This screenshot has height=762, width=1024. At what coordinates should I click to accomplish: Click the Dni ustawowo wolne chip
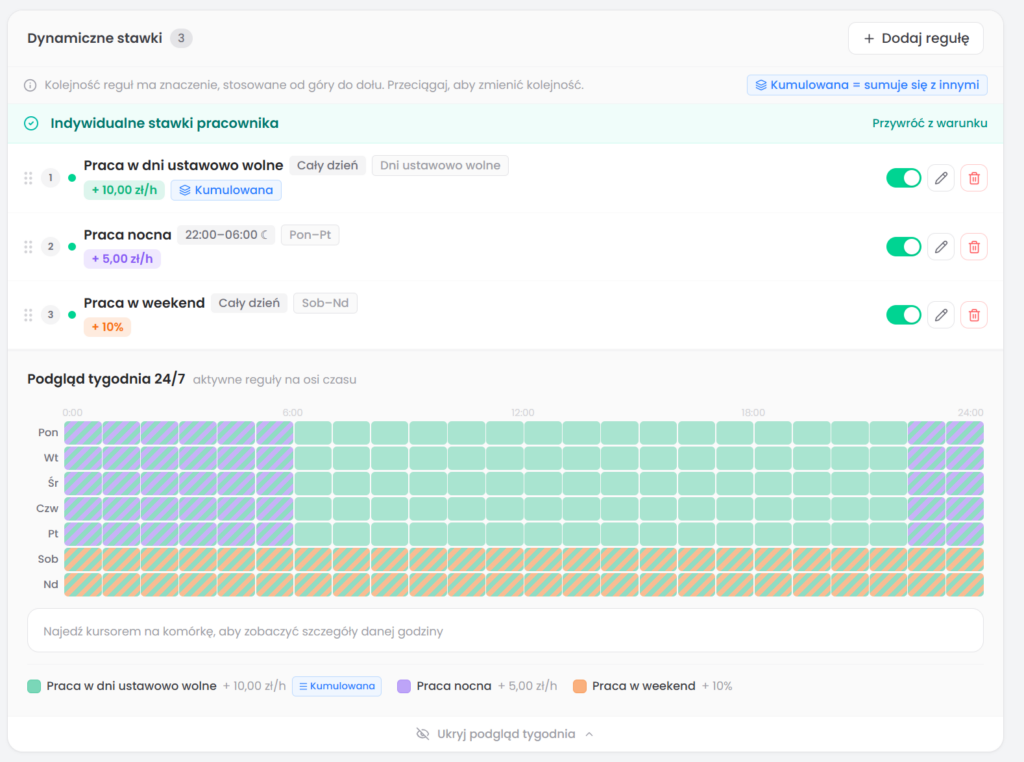[440, 166]
